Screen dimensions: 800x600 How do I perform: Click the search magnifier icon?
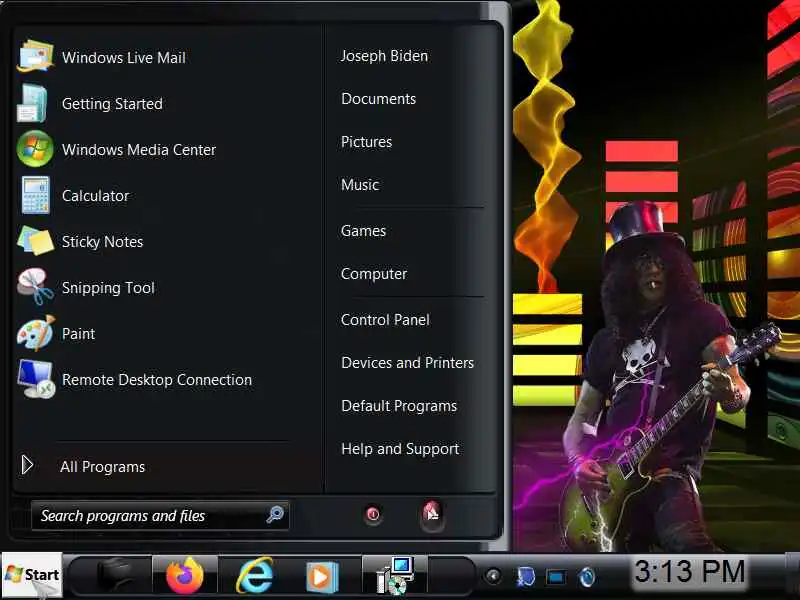coord(275,514)
